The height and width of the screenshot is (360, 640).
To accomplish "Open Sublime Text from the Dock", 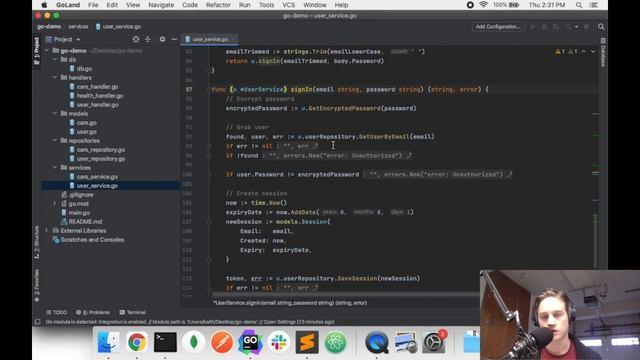I will pyautogui.click(x=307, y=342).
